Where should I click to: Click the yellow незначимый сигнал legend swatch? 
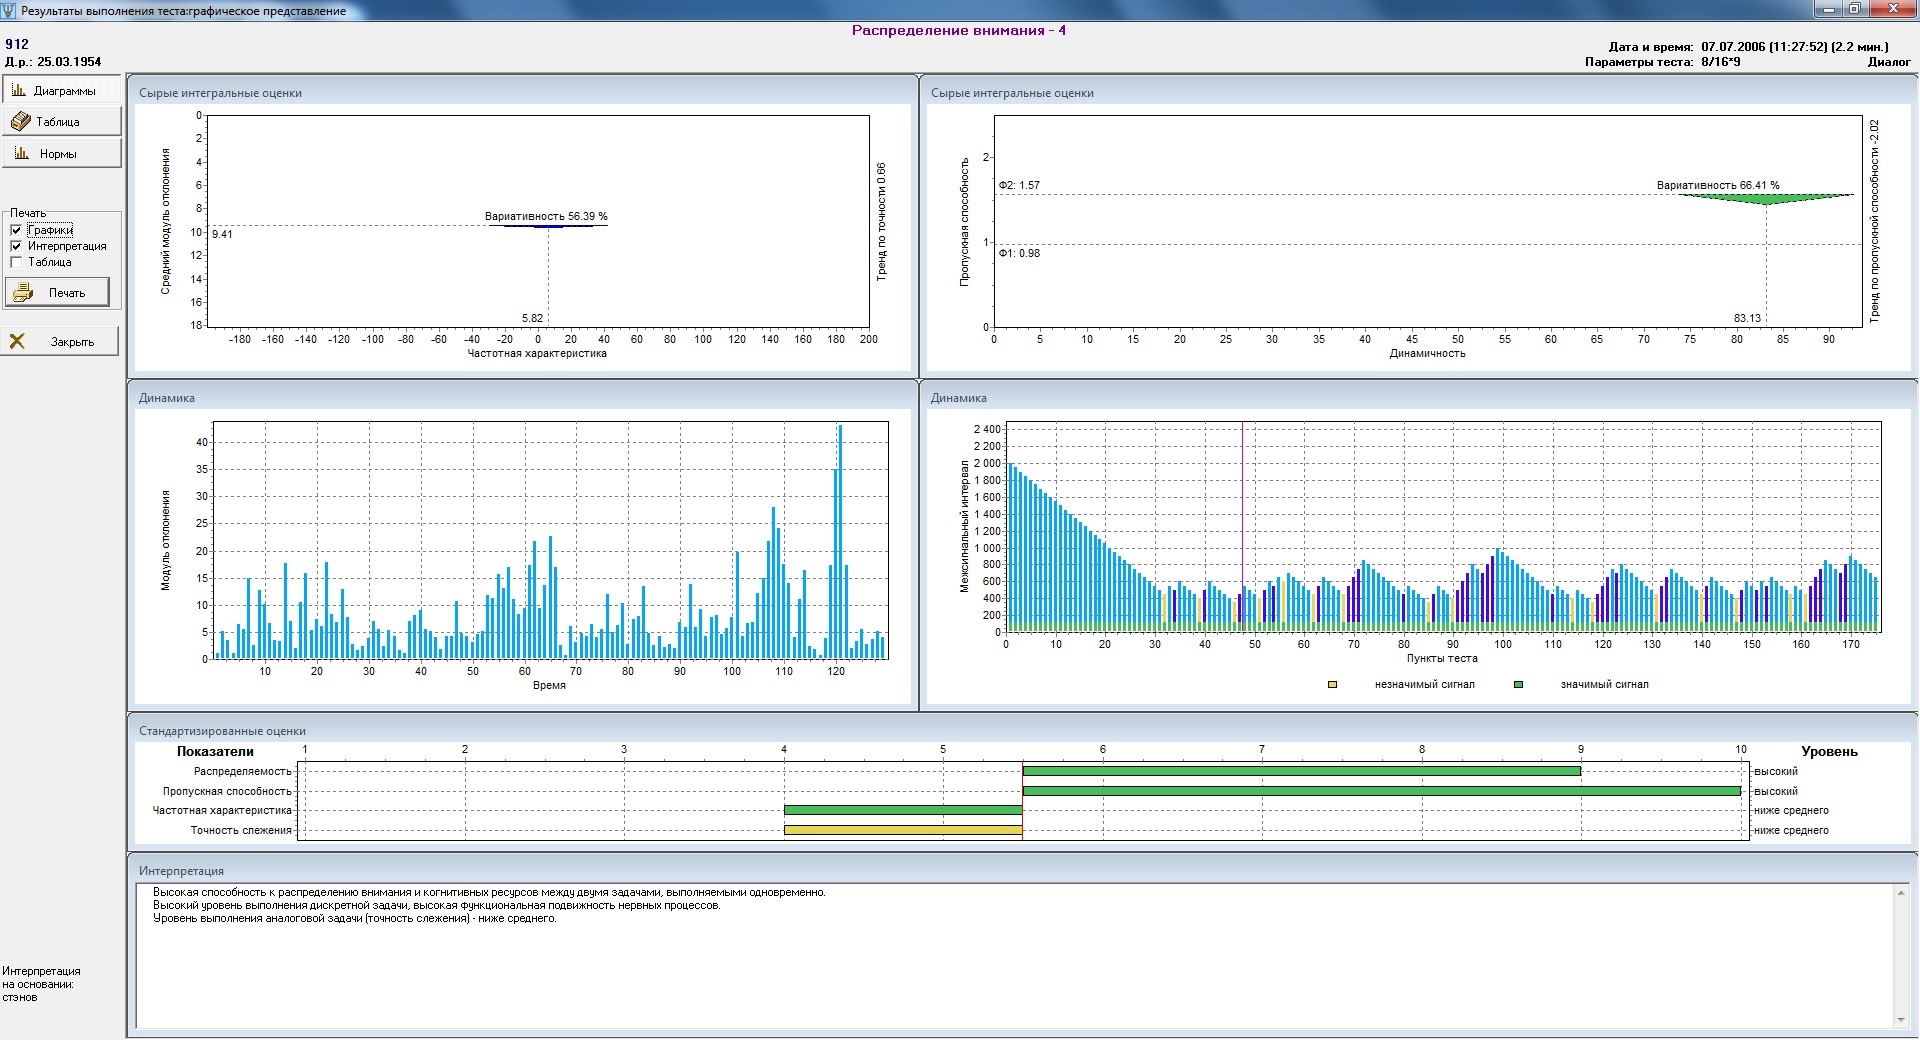coord(1332,685)
